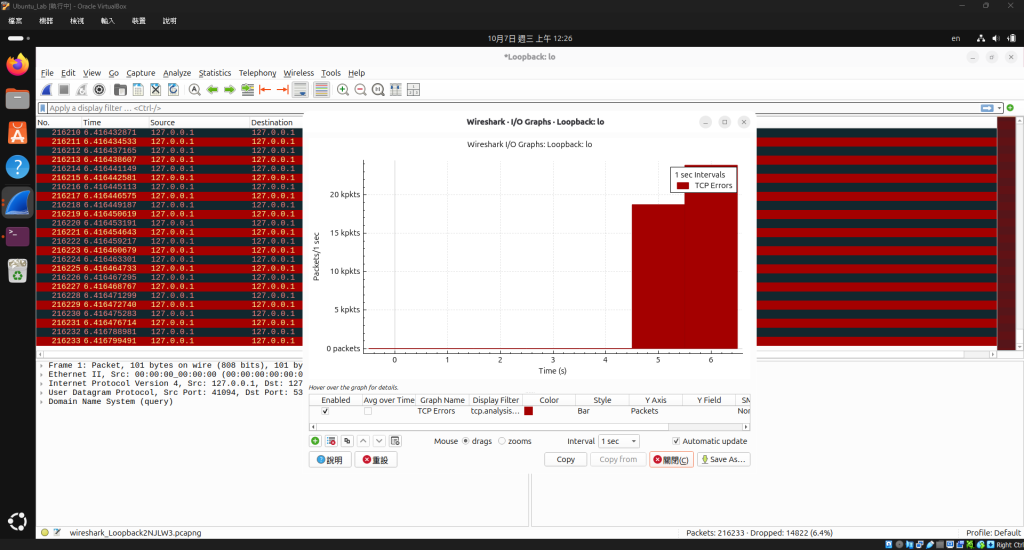The width and height of the screenshot is (1024, 550).
Task: Open the Wireless menu
Action: [298, 73]
